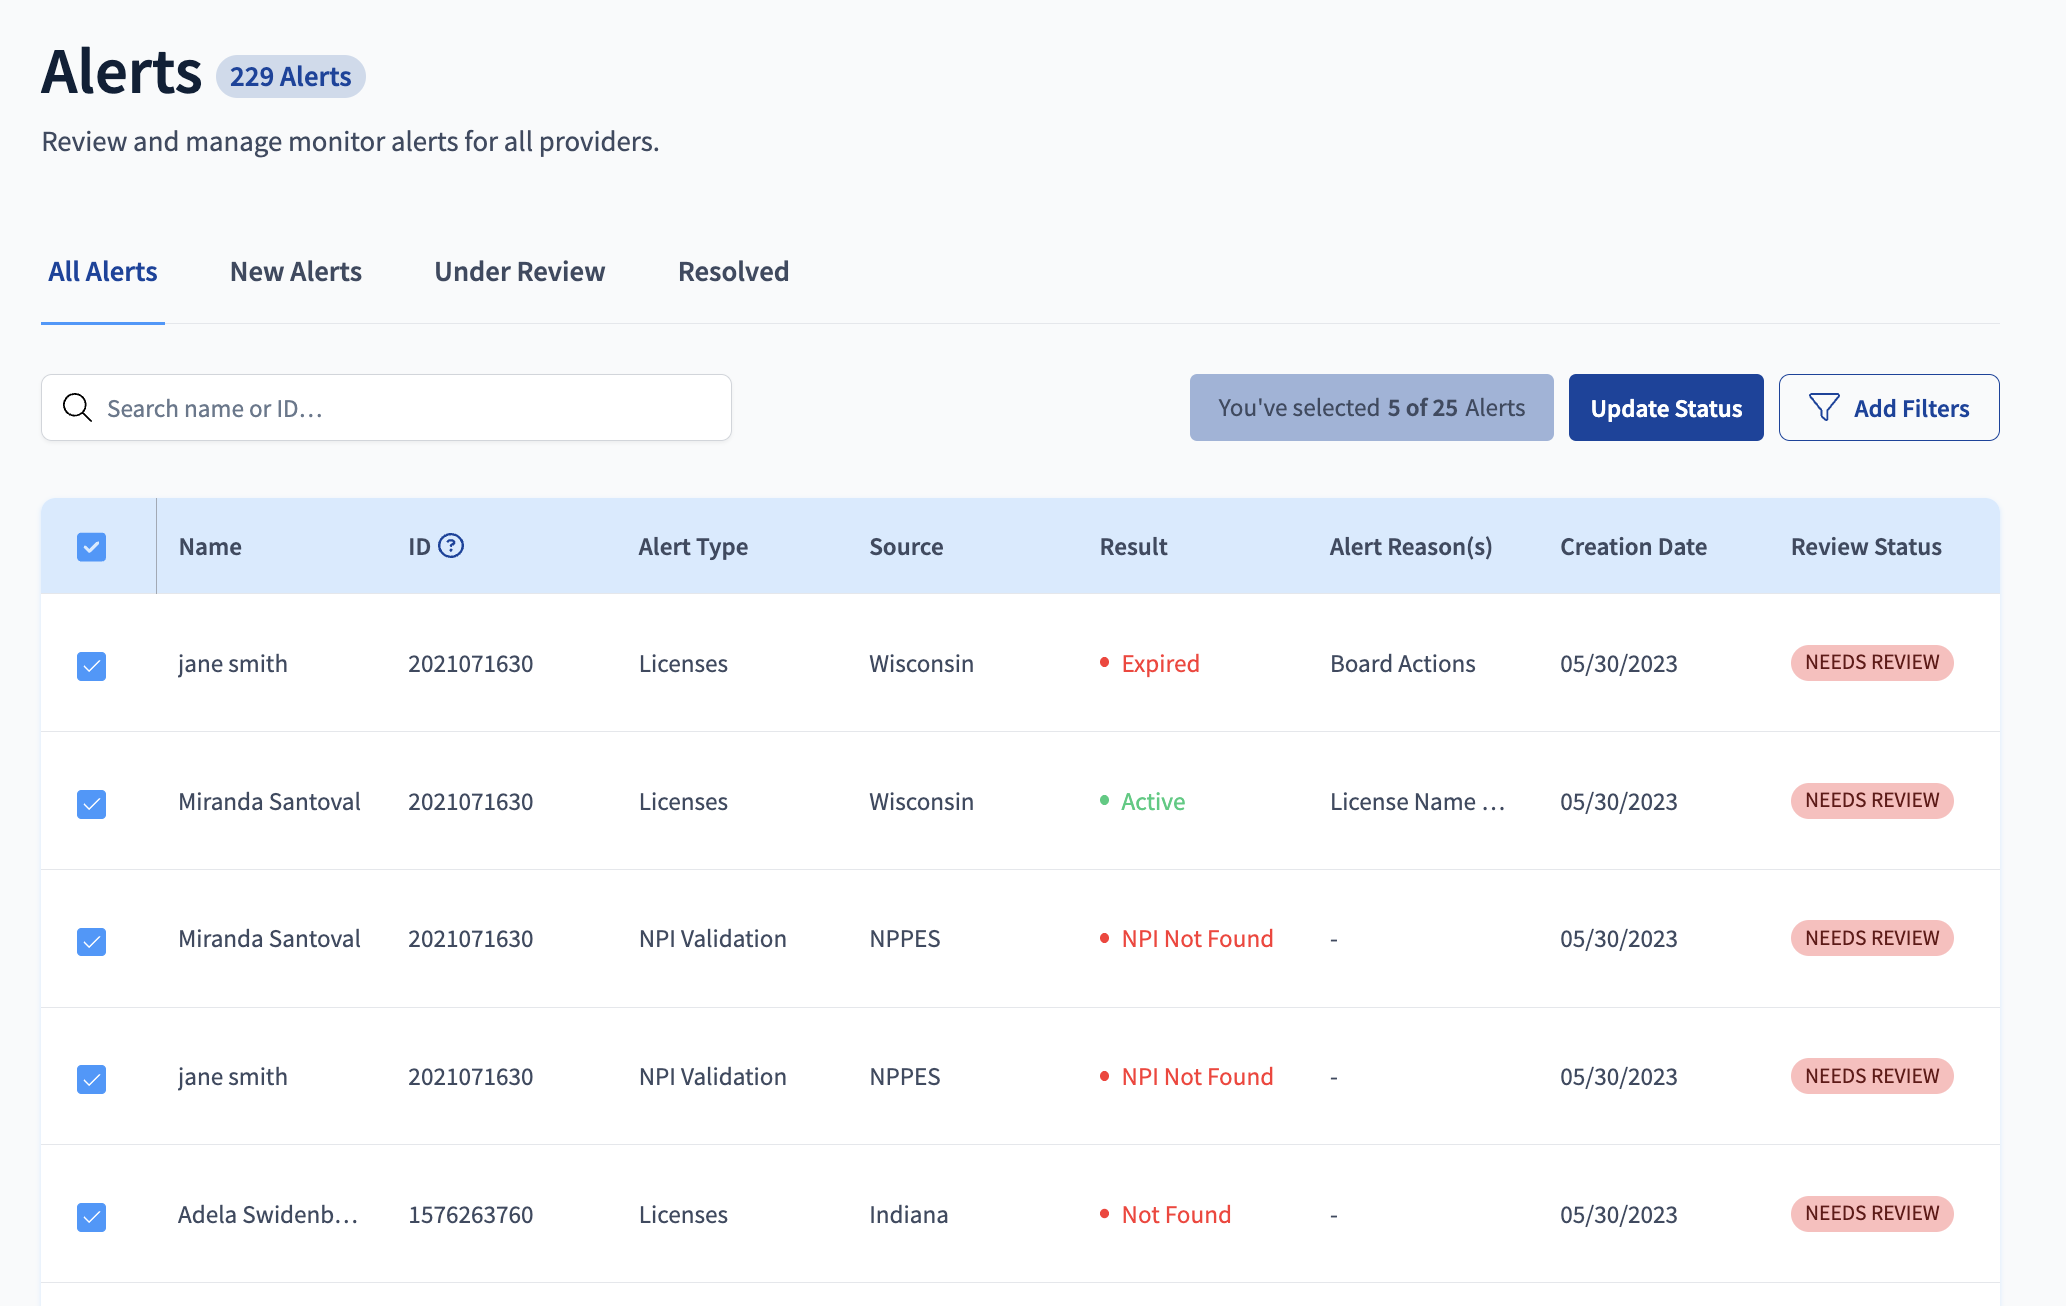Uncheck Adela Swidenb… row checkbox
2066x1306 pixels.
pos(91,1217)
